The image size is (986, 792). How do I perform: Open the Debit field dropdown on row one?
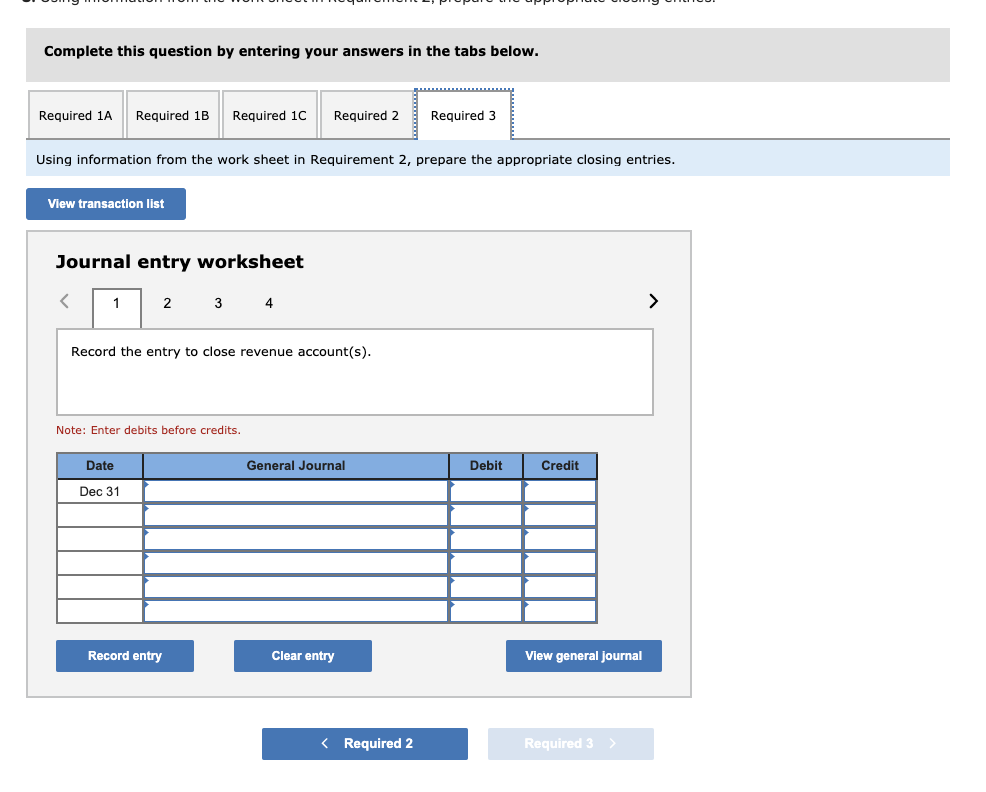tap(485, 490)
